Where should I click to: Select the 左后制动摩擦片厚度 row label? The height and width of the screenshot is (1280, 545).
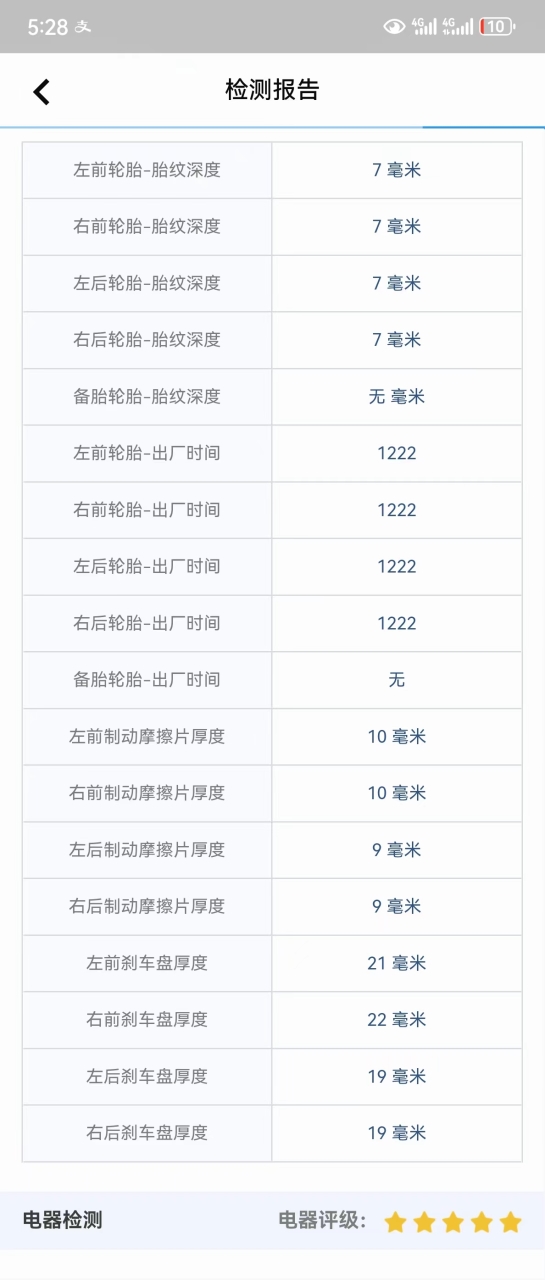pos(147,850)
